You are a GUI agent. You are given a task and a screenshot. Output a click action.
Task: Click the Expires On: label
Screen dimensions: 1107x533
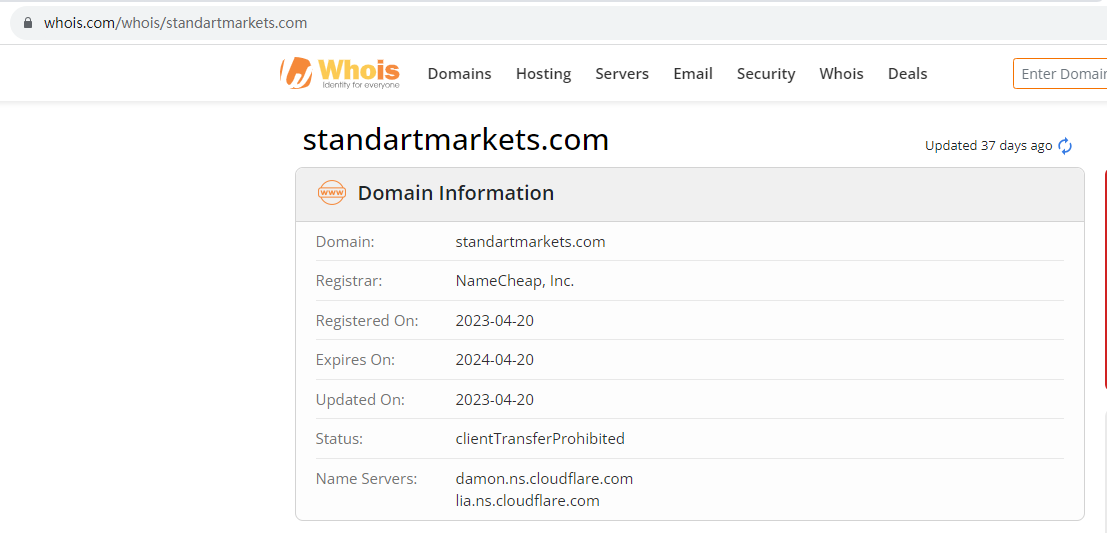click(x=355, y=360)
